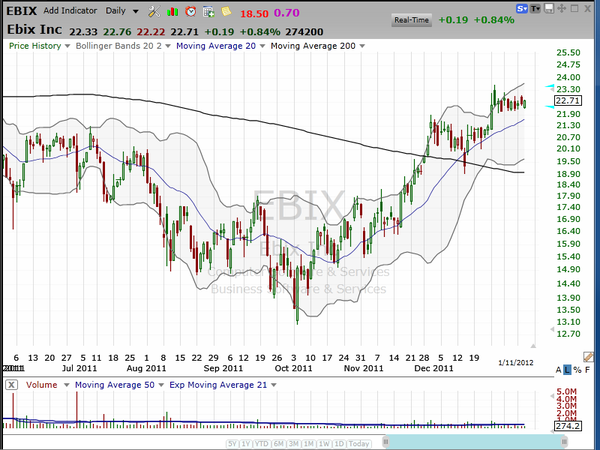This screenshot has height=450, width=600.
Task: Expand the Volume indicator dropdown
Action: tap(66, 385)
